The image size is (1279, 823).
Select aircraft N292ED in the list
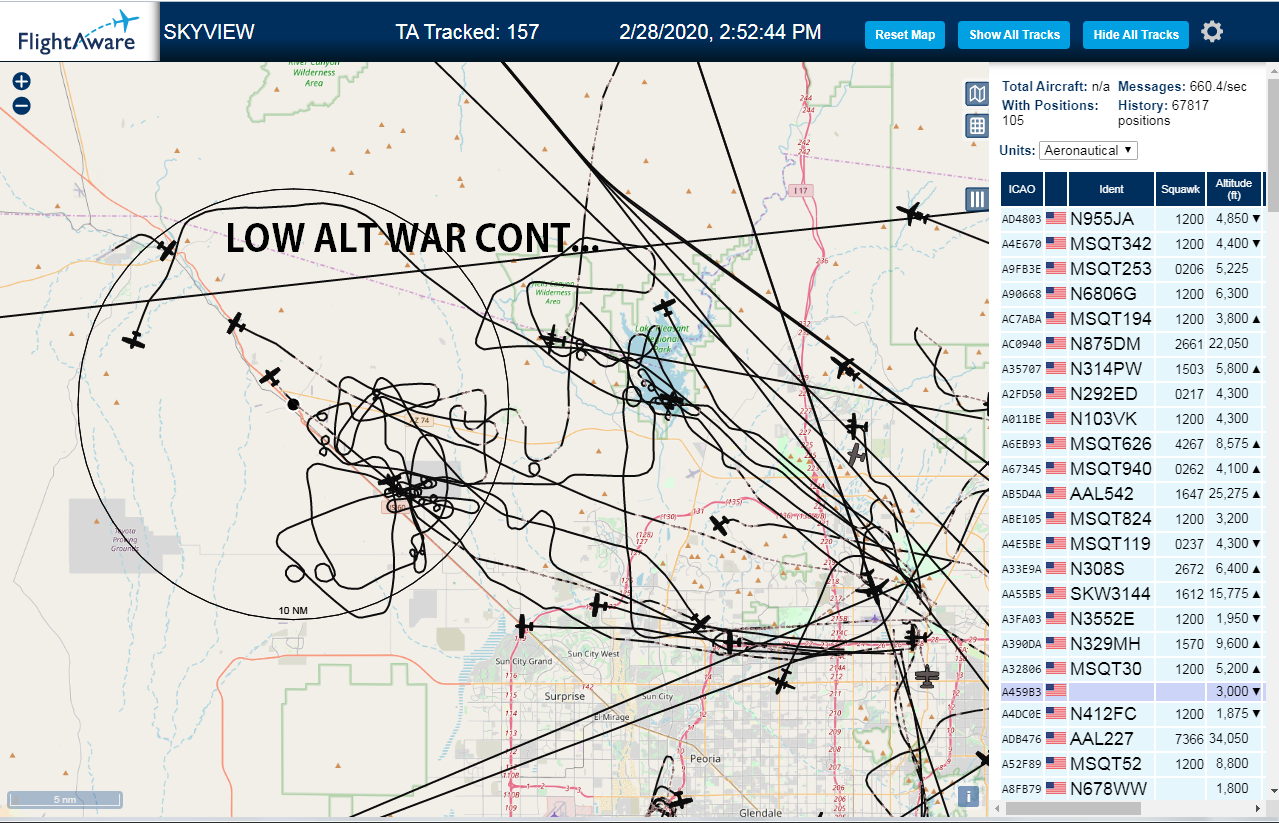click(x=1133, y=393)
